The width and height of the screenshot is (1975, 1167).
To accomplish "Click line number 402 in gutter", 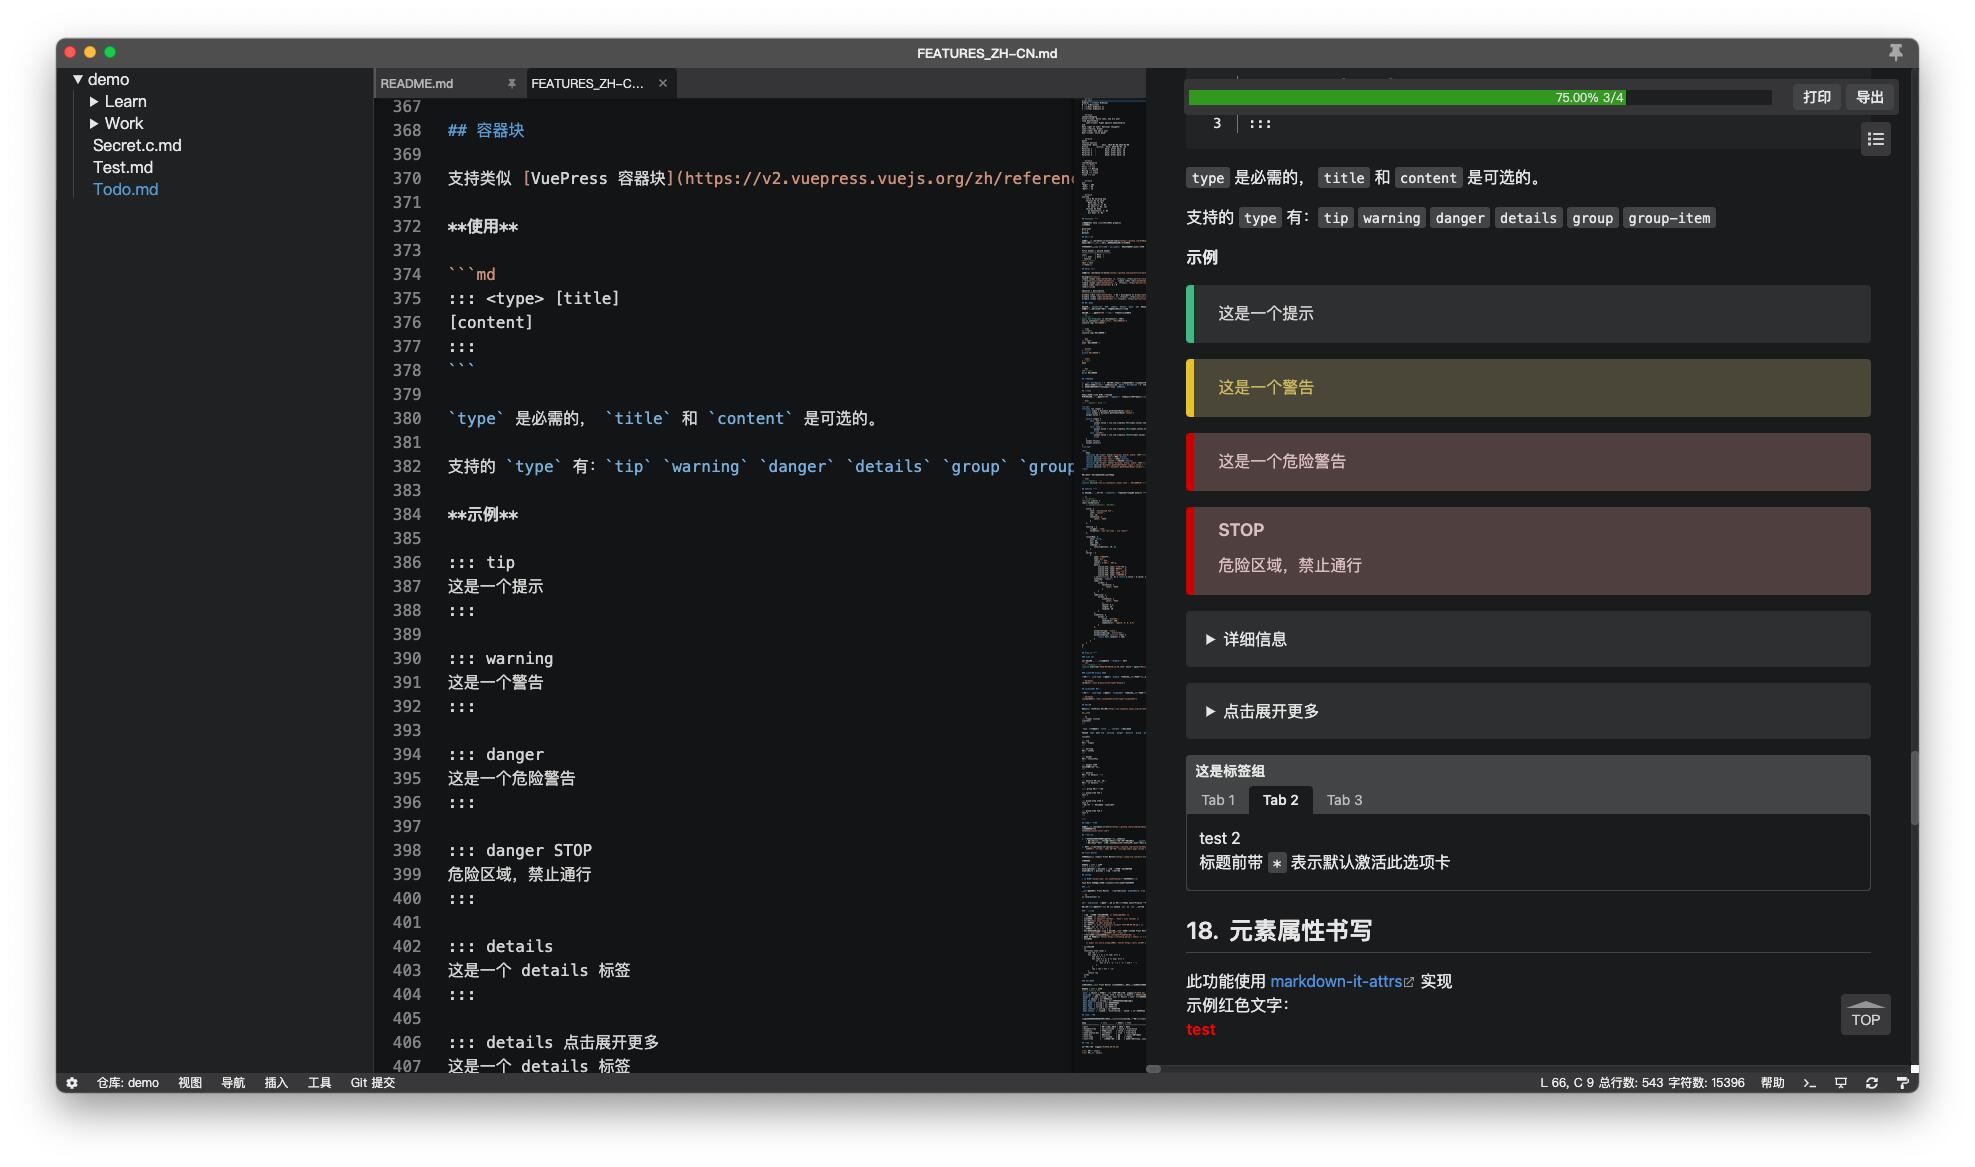I will (x=406, y=946).
